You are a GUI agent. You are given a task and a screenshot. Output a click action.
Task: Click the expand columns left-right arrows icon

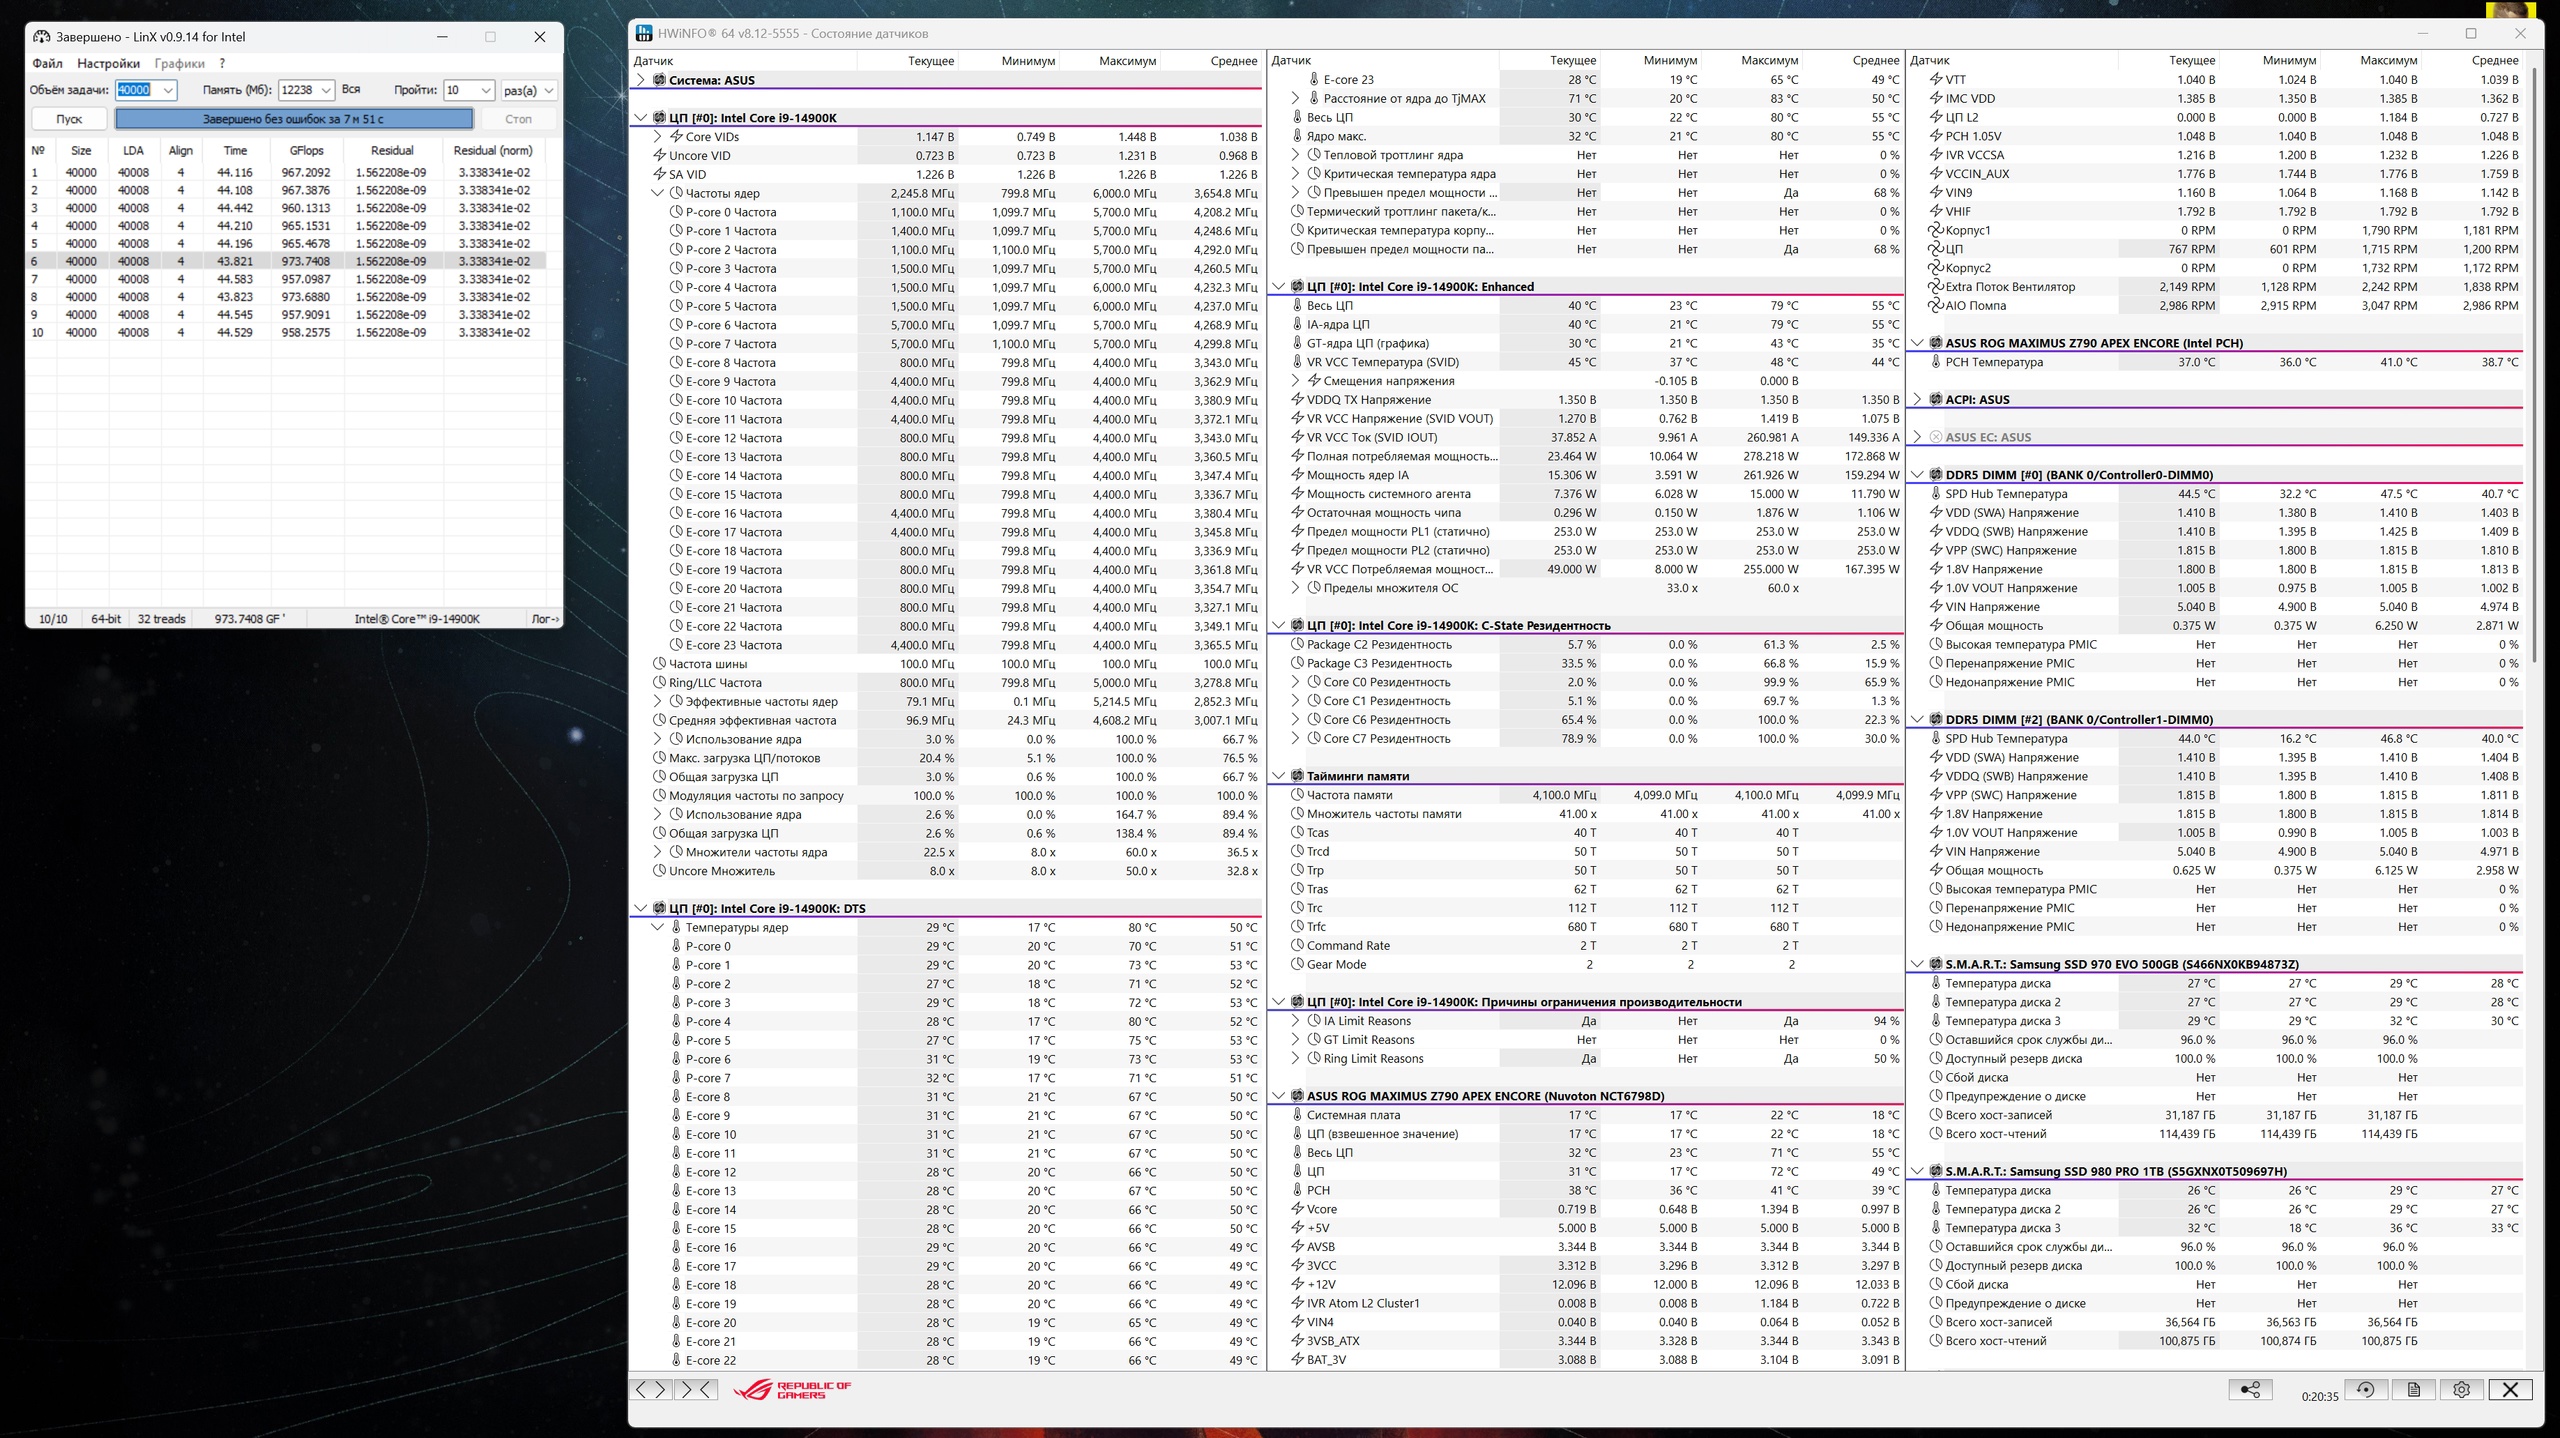[650, 1389]
